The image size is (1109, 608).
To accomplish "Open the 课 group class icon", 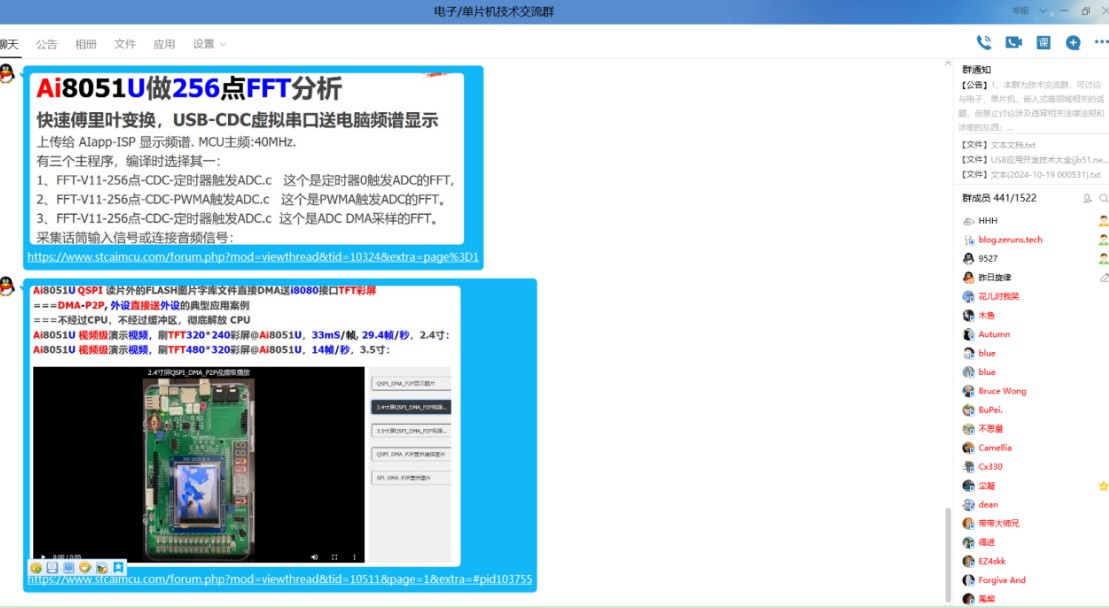I will [x=1043, y=42].
